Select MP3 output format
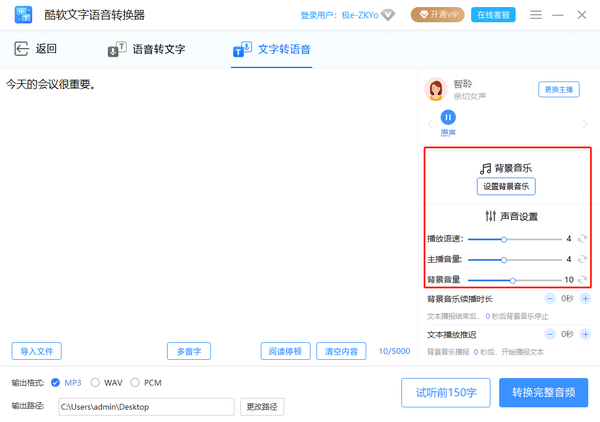Viewport: 600px width, 422px height. (66, 383)
